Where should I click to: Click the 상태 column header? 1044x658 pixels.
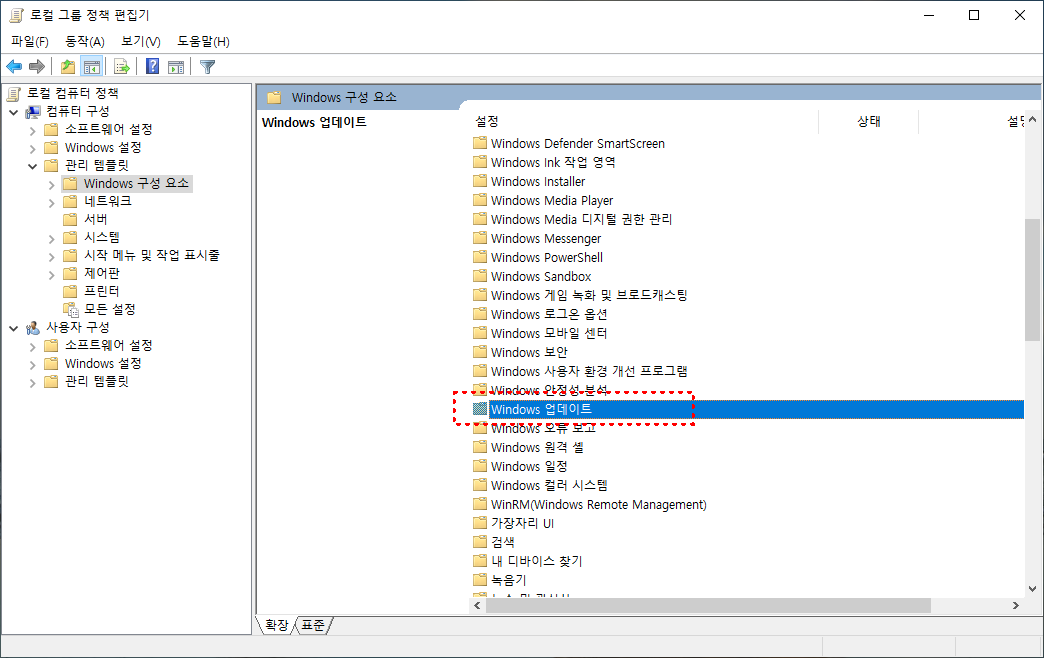(868, 120)
